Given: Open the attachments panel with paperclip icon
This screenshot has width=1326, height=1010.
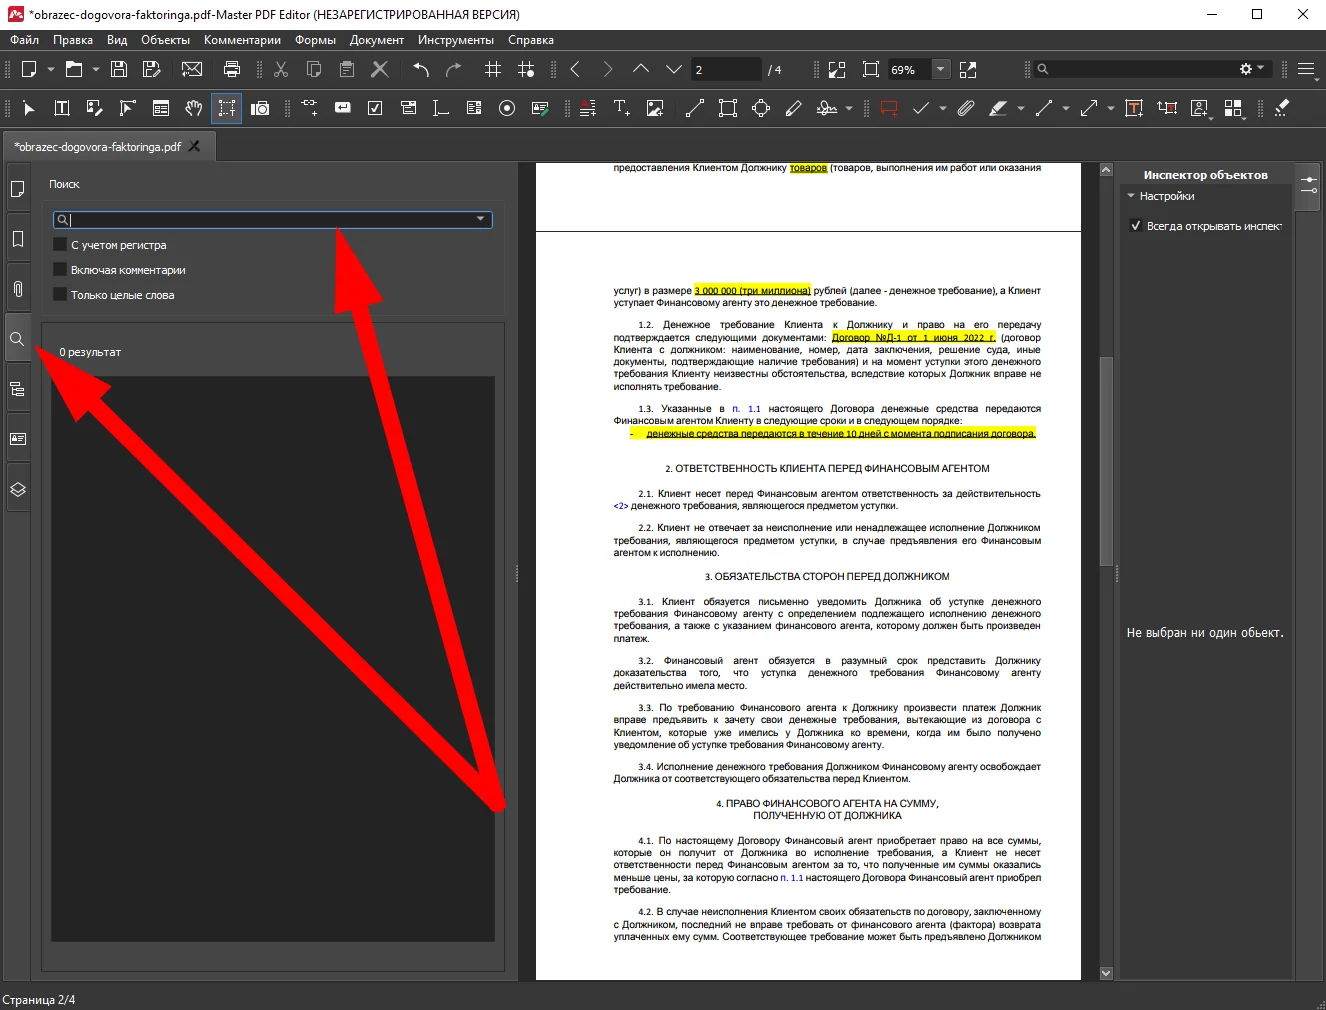Looking at the screenshot, I should pos(17,289).
